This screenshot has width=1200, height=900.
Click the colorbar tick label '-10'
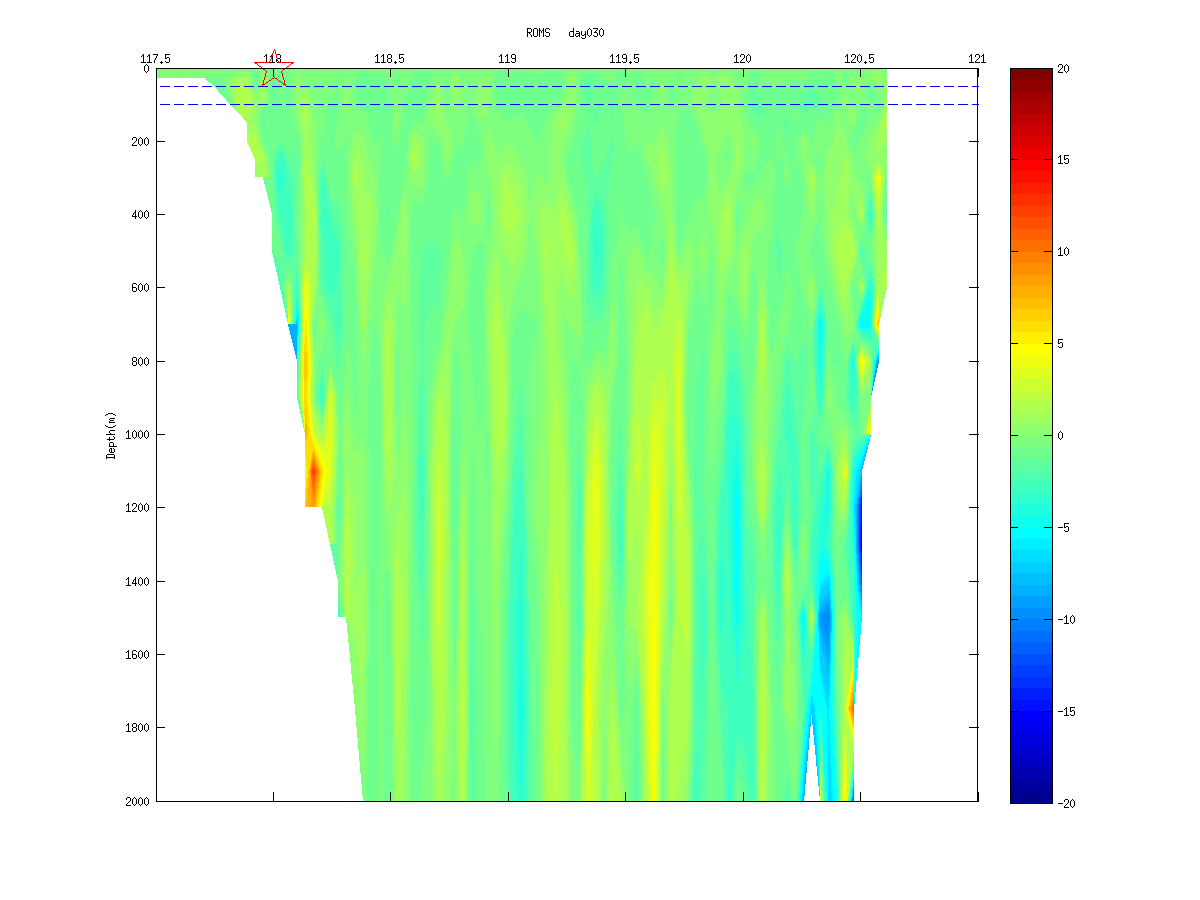pos(1066,619)
